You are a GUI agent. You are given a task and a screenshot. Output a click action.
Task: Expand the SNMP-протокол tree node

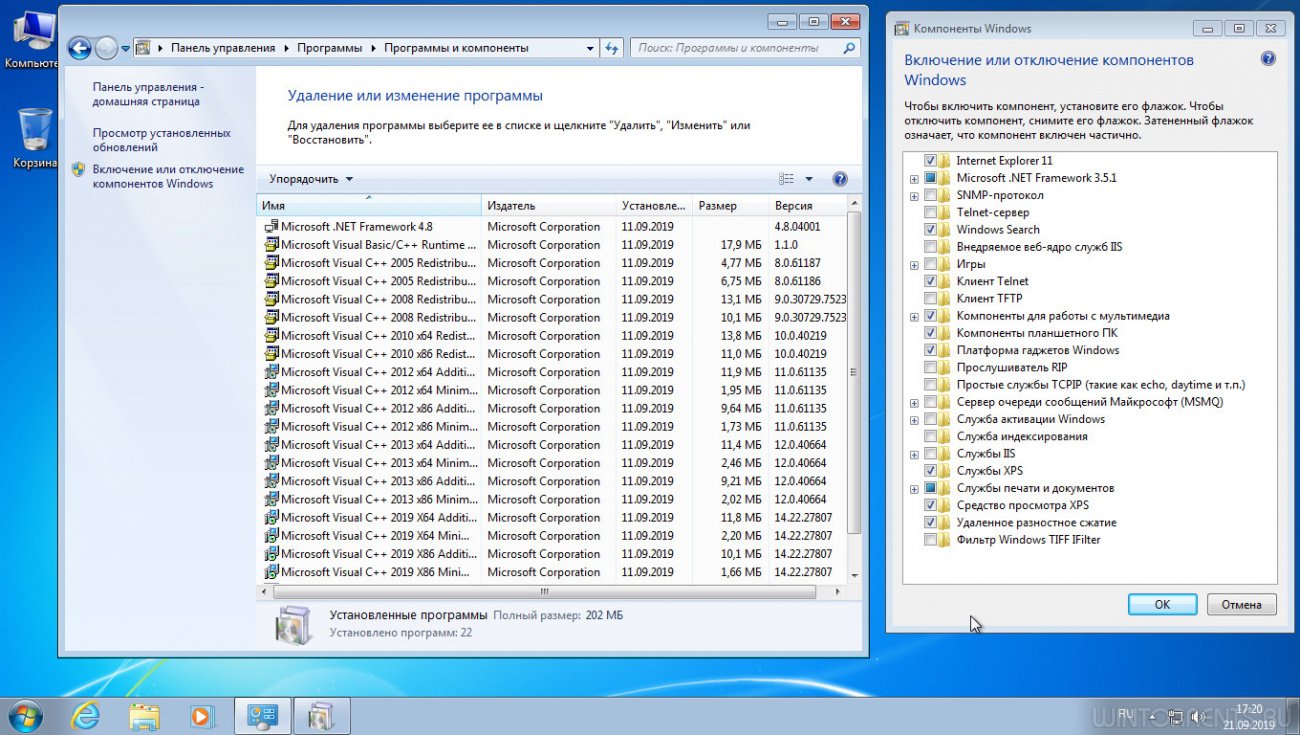pyautogui.click(x=914, y=196)
